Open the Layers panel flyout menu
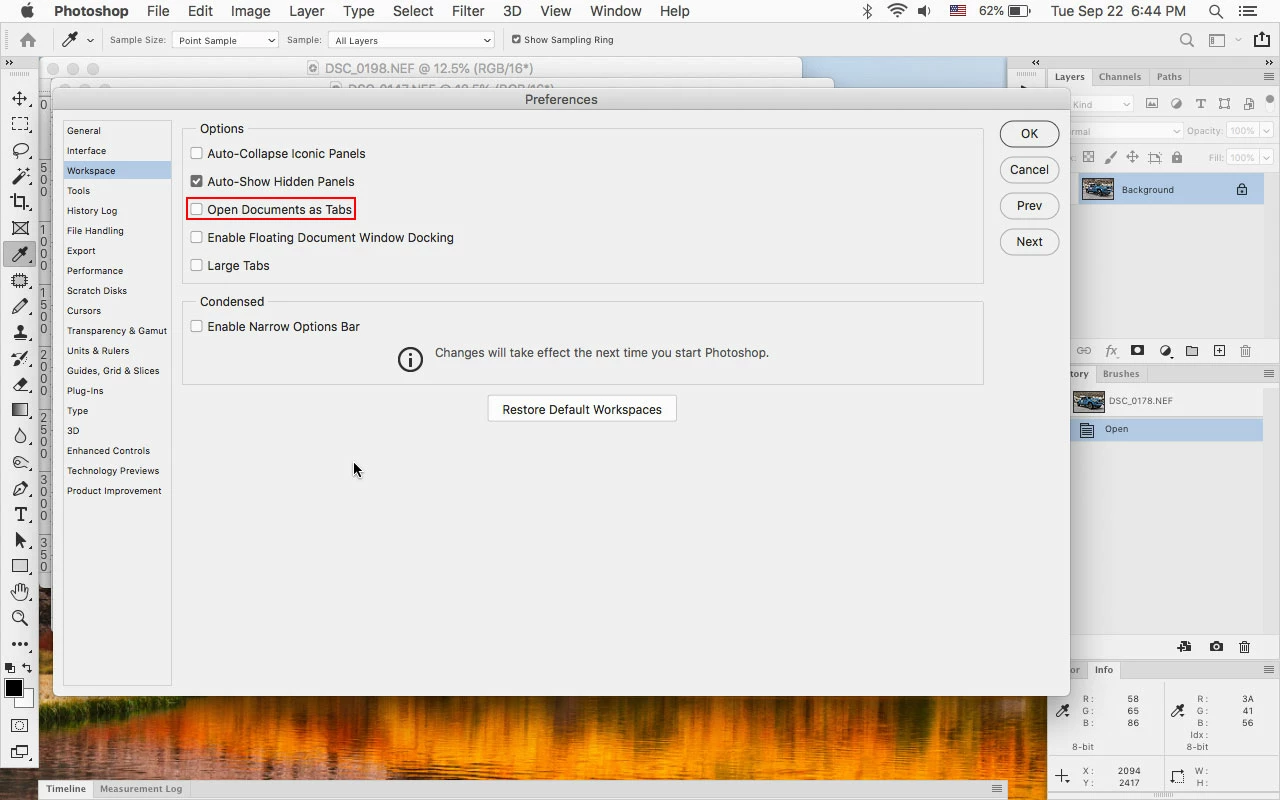 pyautogui.click(x=1268, y=76)
